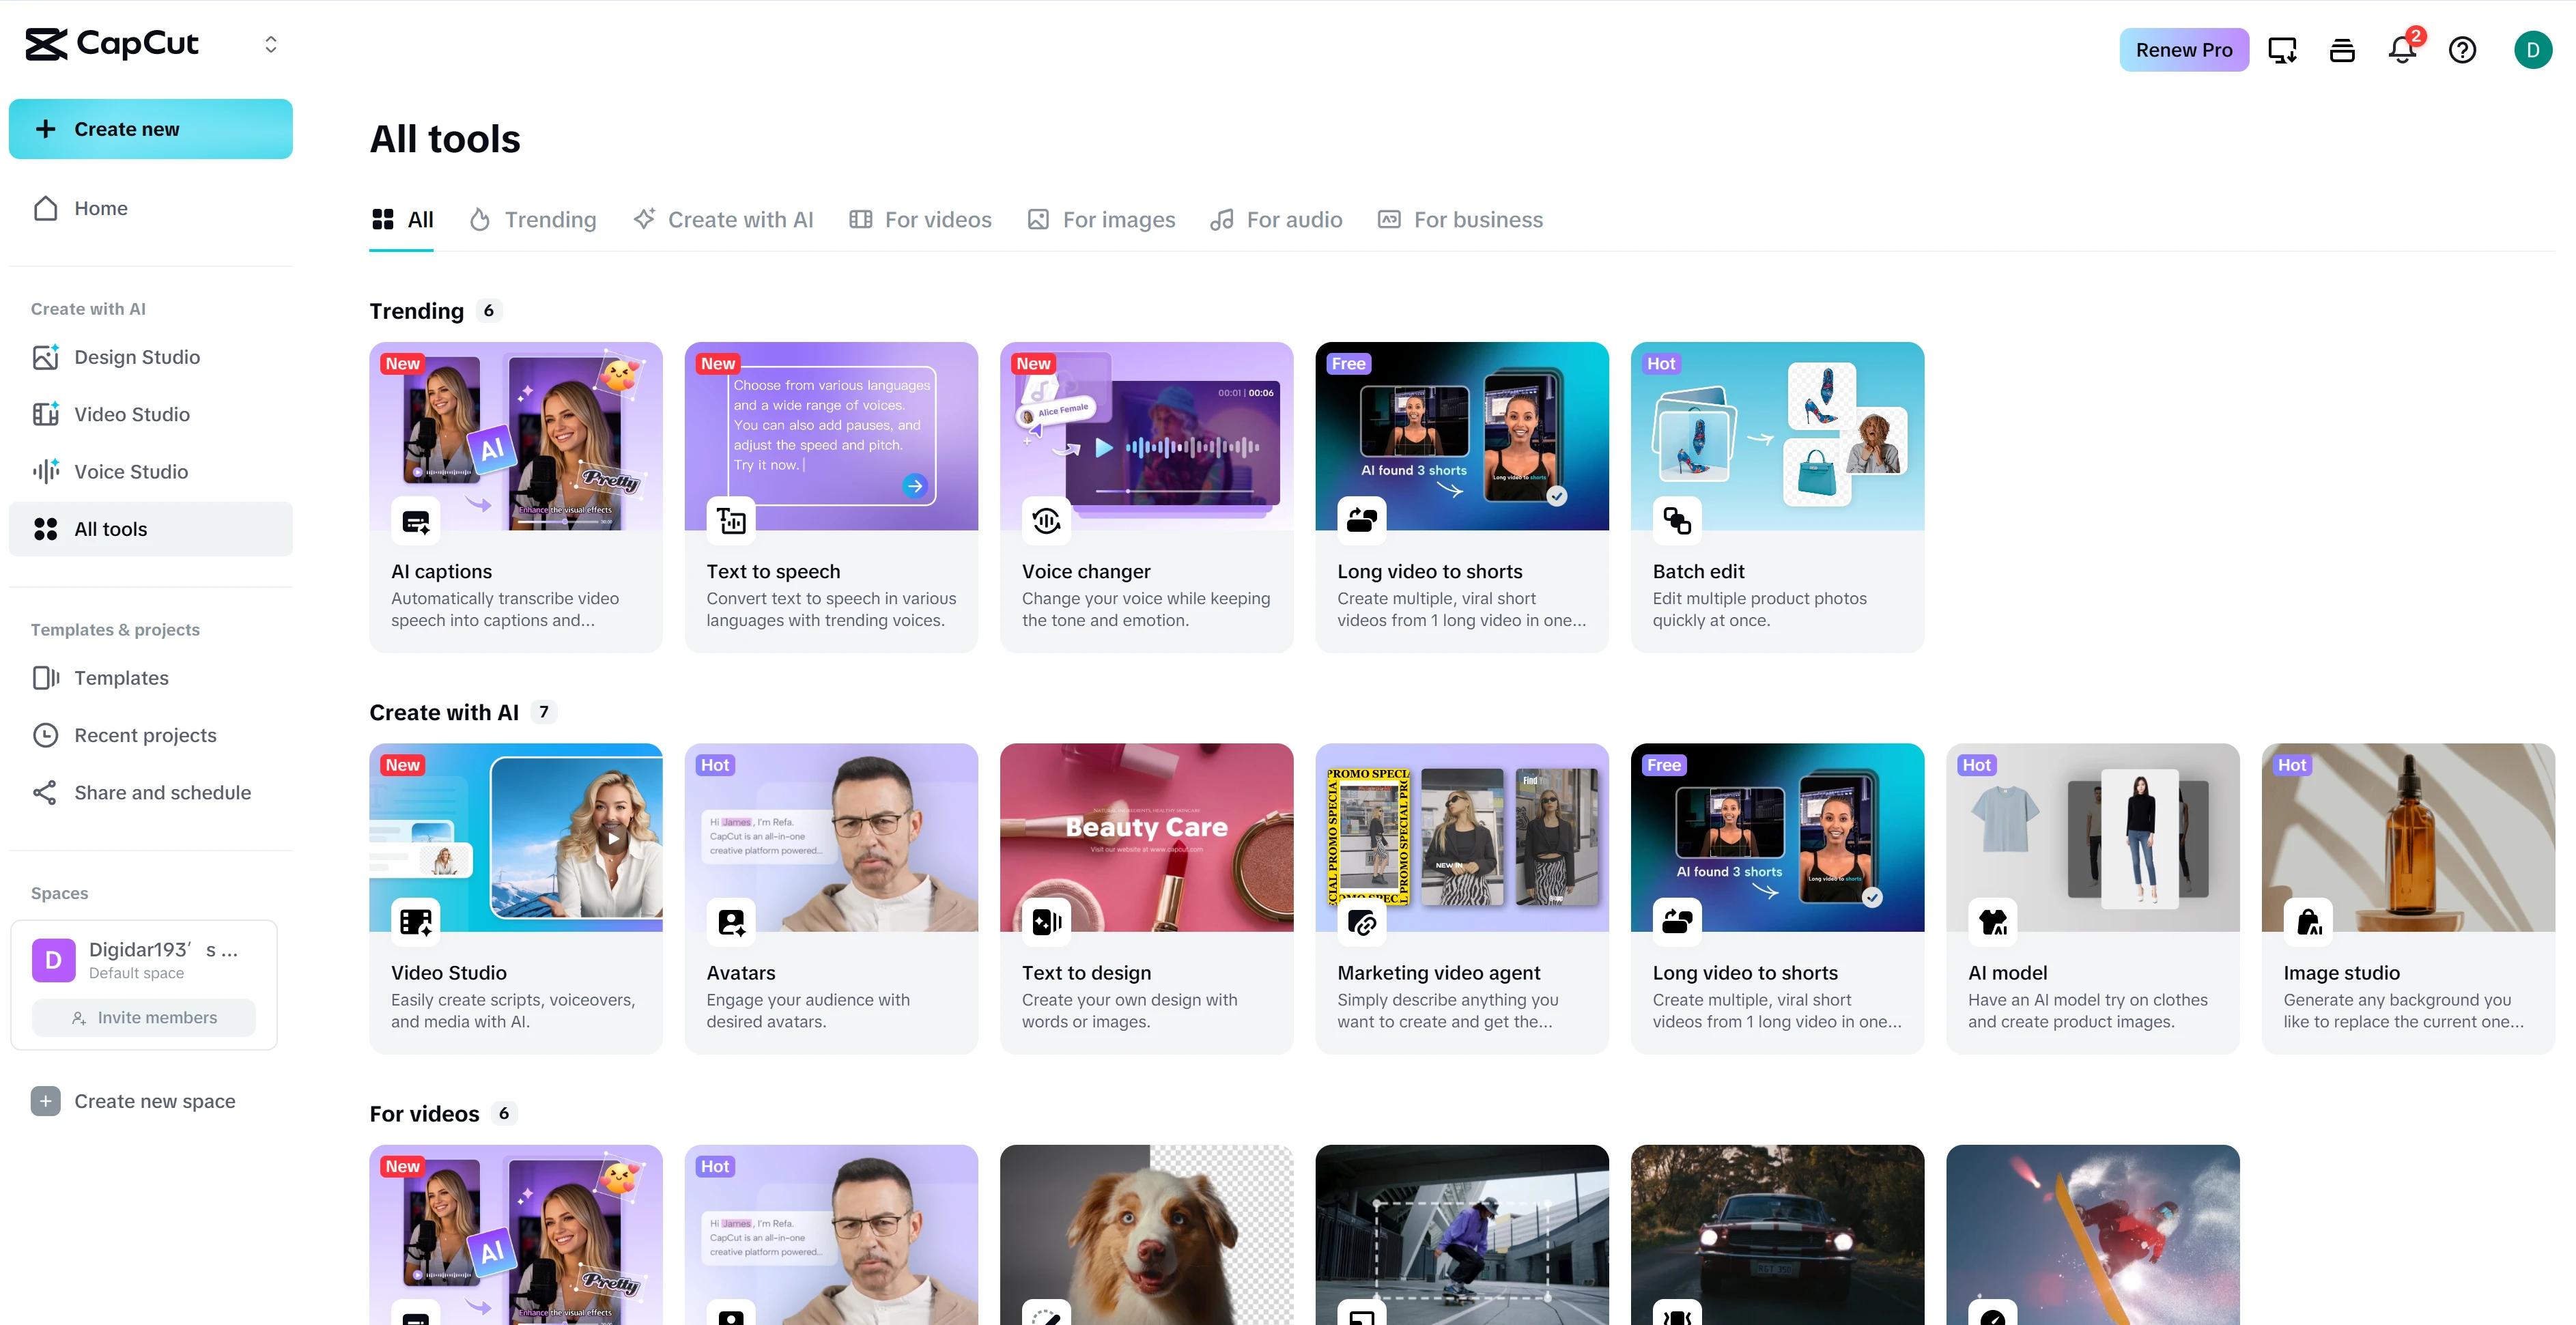Open the user avatar D icon
The width and height of the screenshot is (2576, 1325).
pyautogui.click(x=2532, y=50)
